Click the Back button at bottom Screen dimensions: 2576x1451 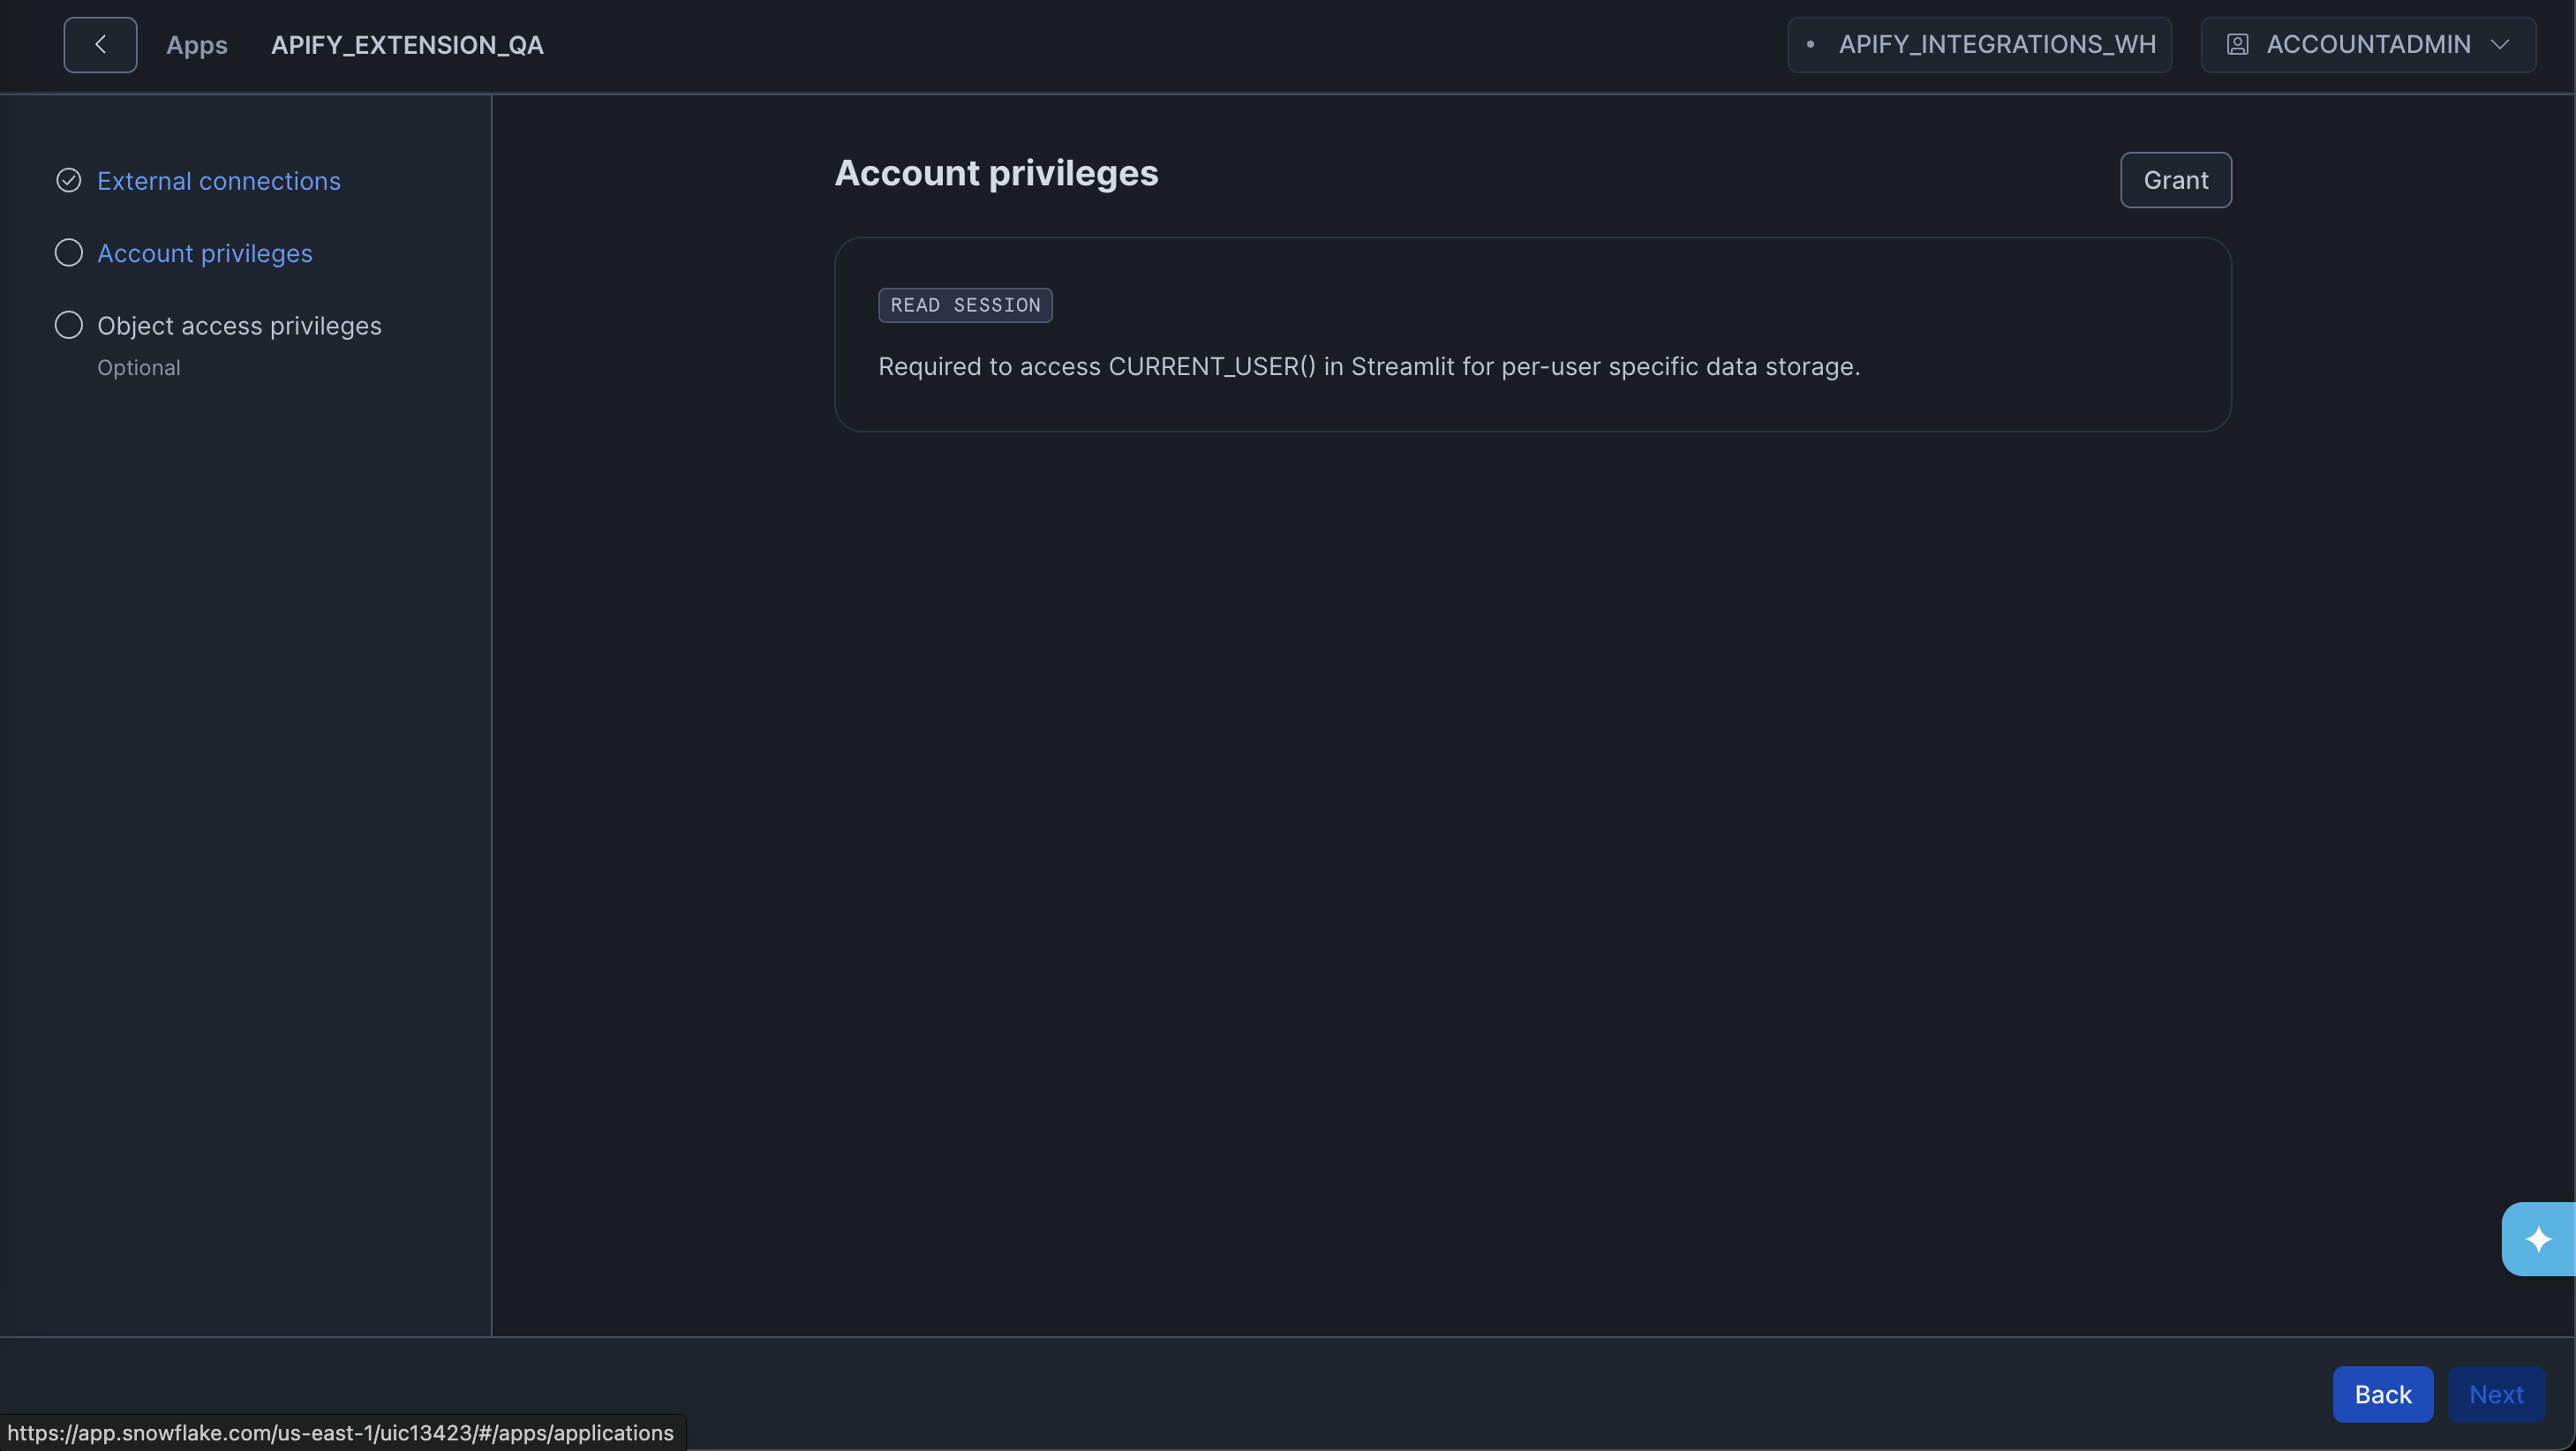[2383, 1394]
